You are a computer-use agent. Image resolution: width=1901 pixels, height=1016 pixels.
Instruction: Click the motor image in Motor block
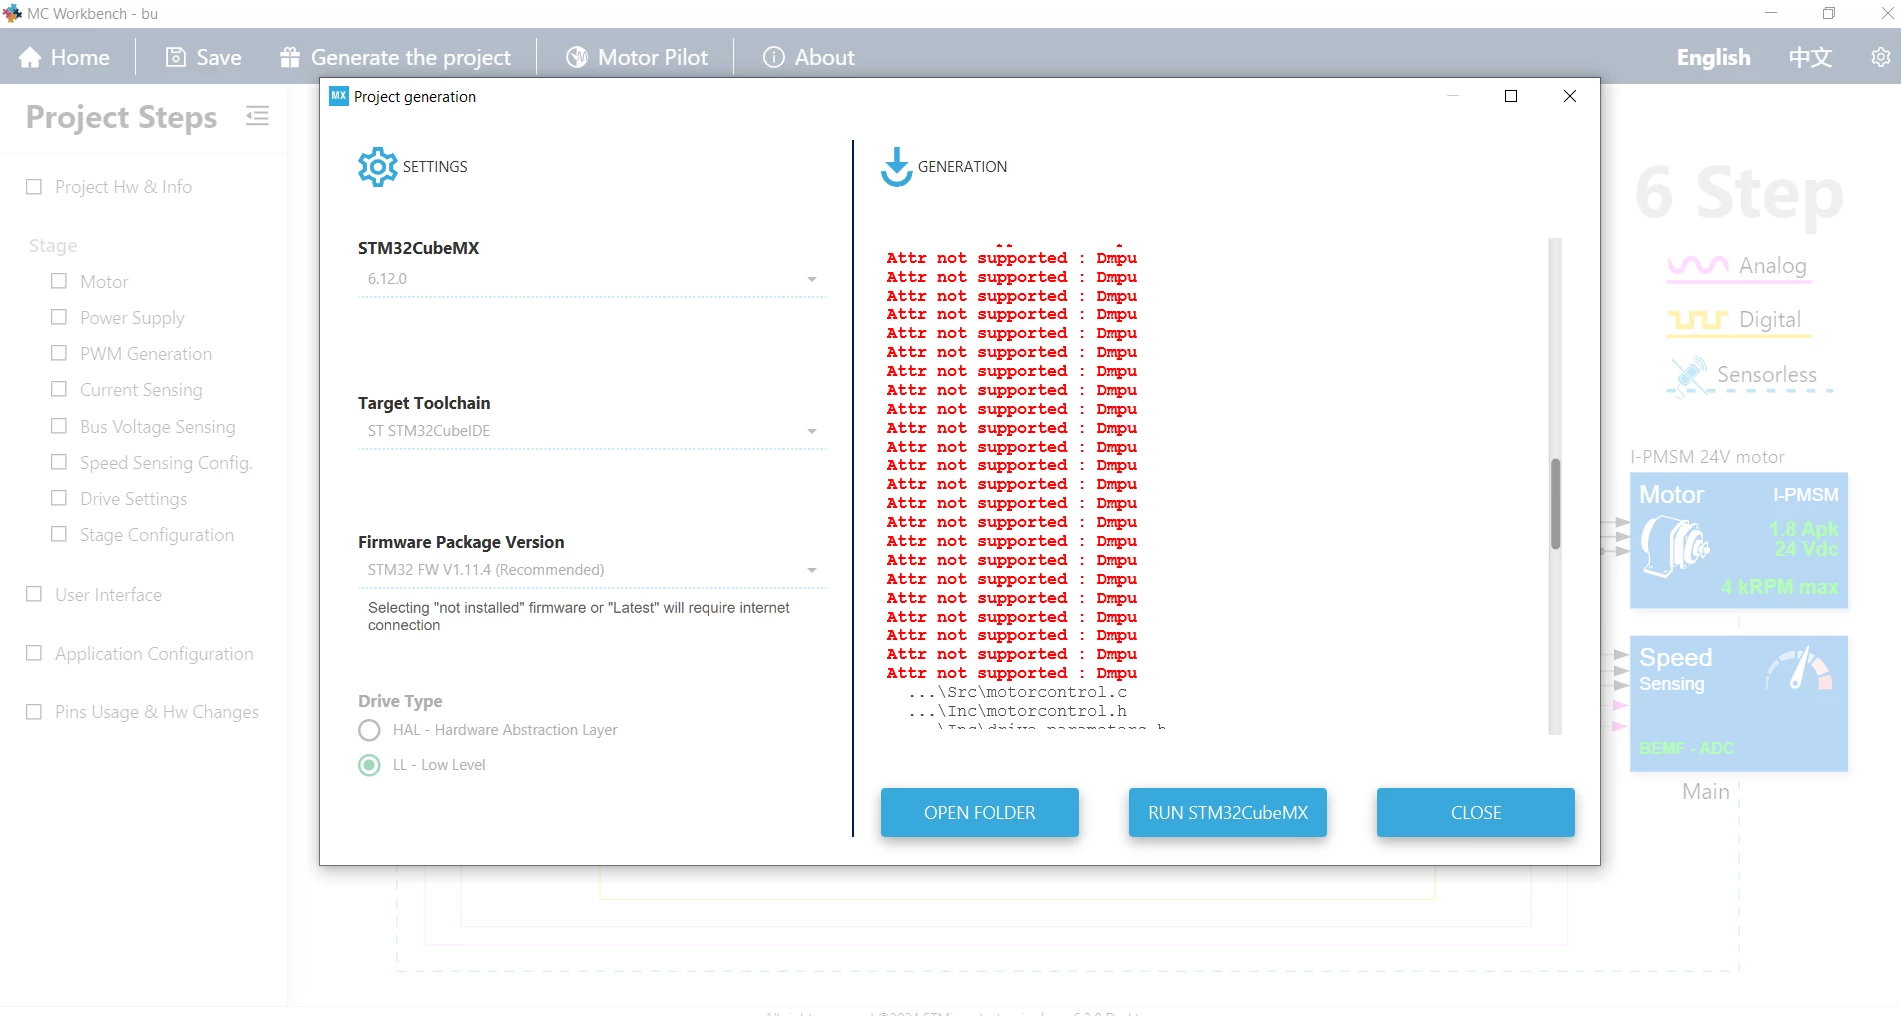pyautogui.click(x=1674, y=545)
